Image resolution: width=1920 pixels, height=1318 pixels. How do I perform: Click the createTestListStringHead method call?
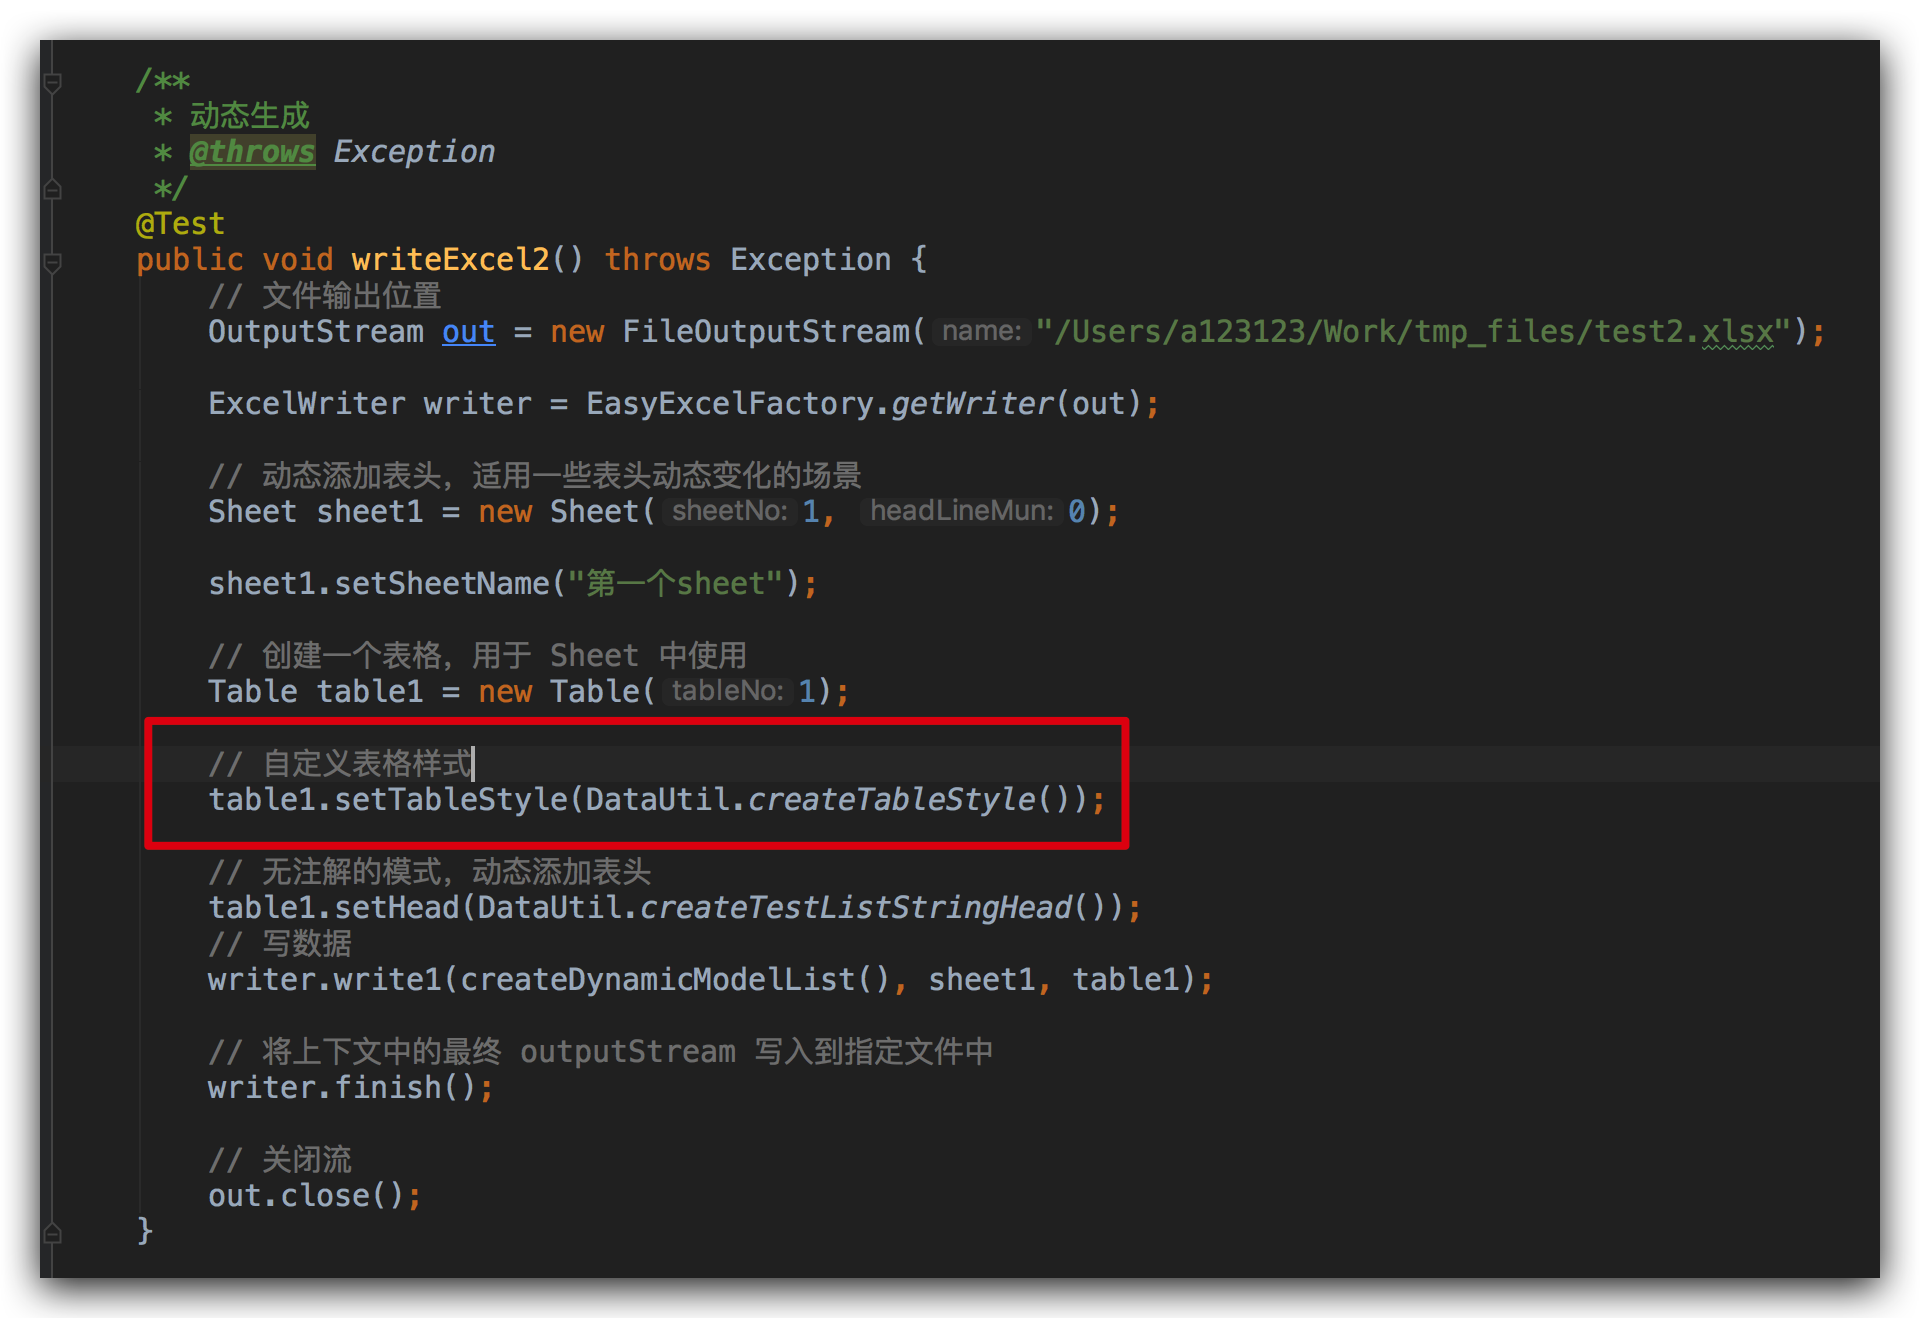pos(856,908)
